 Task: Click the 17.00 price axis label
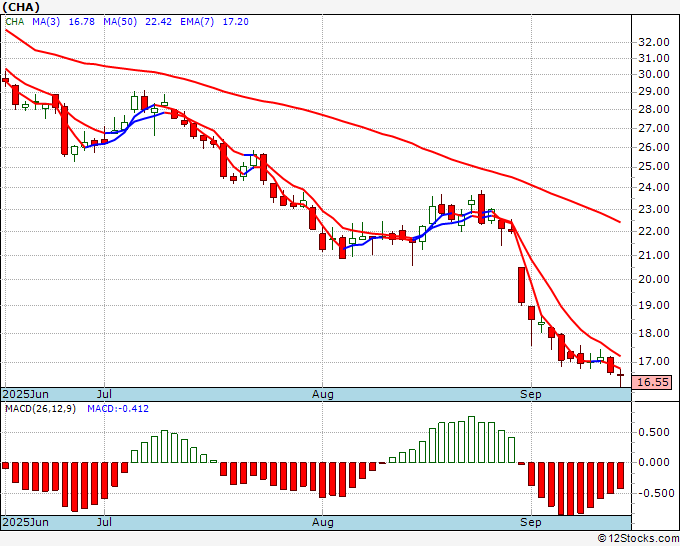pos(654,361)
